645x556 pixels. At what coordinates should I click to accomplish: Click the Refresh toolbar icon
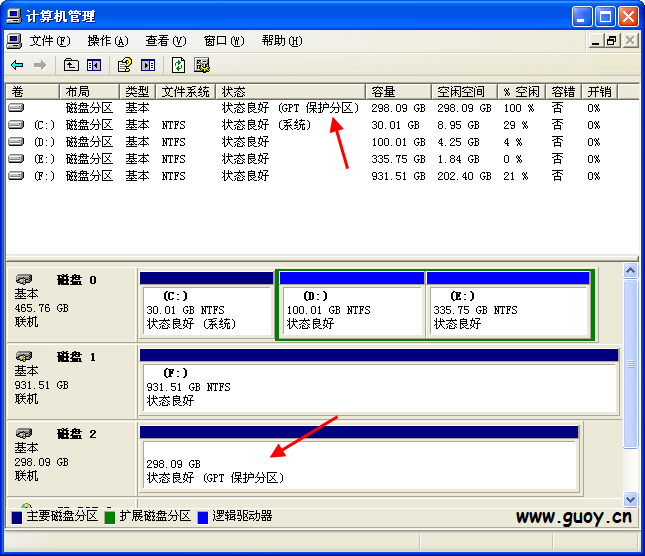(x=178, y=65)
